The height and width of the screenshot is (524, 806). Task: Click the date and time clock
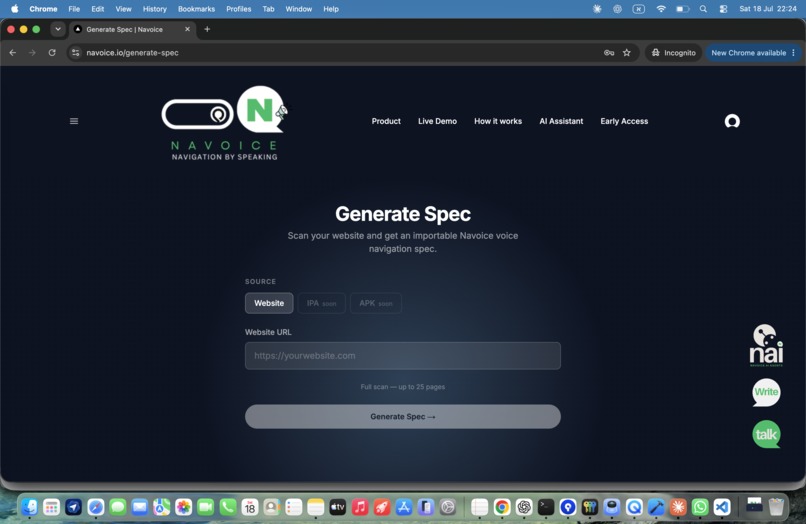pyautogui.click(x=768, y=9)
